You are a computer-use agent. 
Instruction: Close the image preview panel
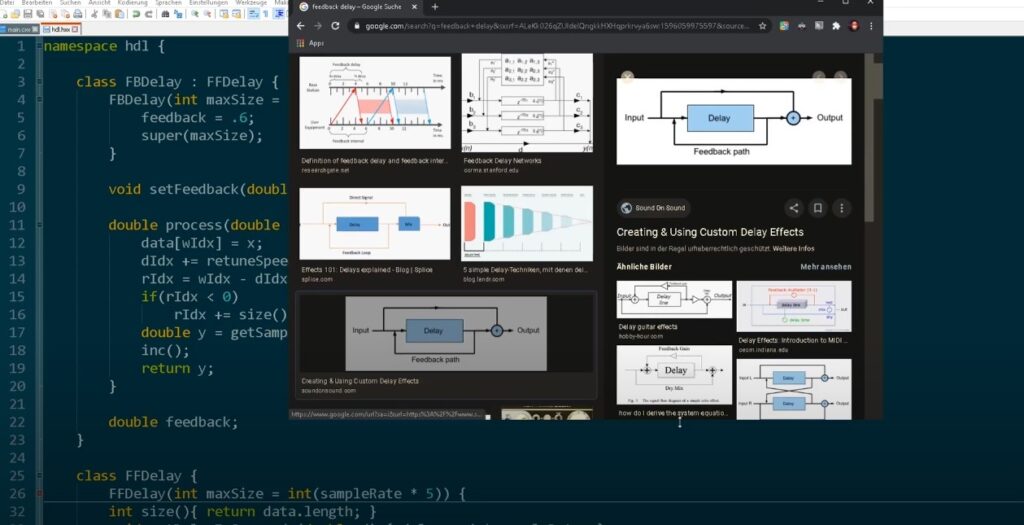627,77
